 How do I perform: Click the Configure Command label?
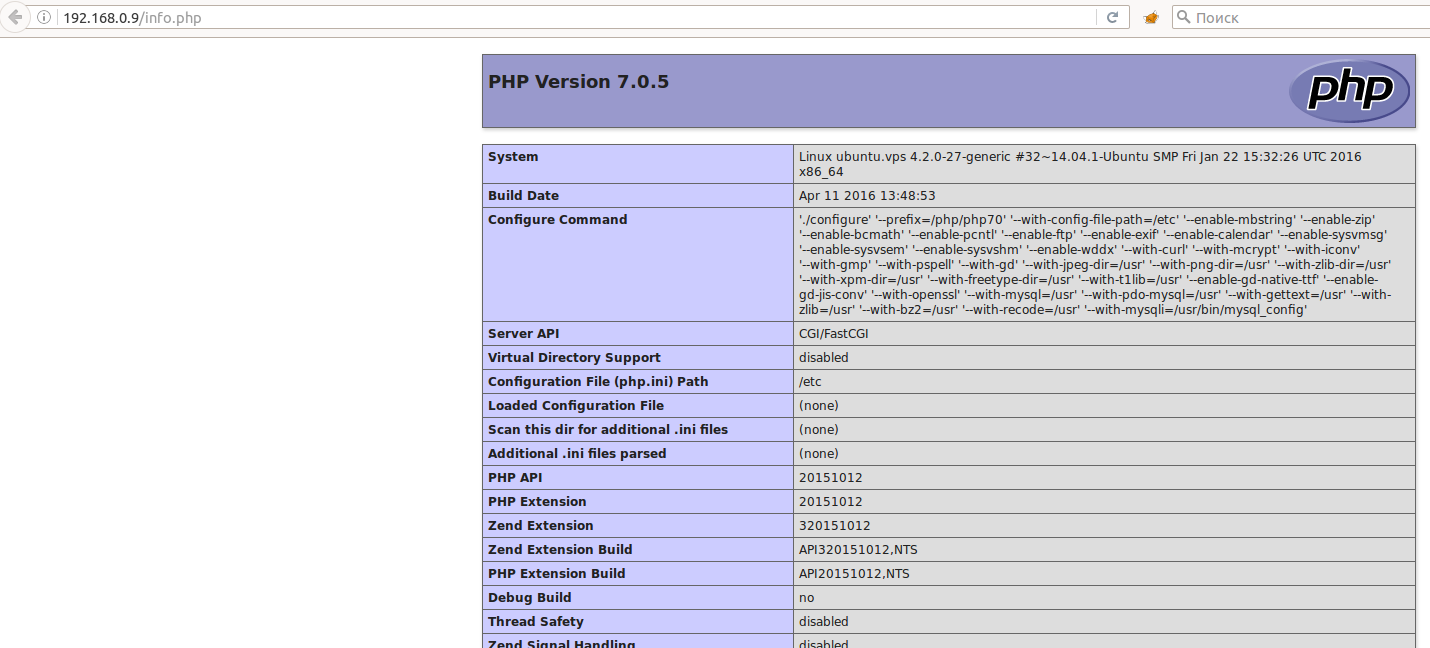[557, 220]
